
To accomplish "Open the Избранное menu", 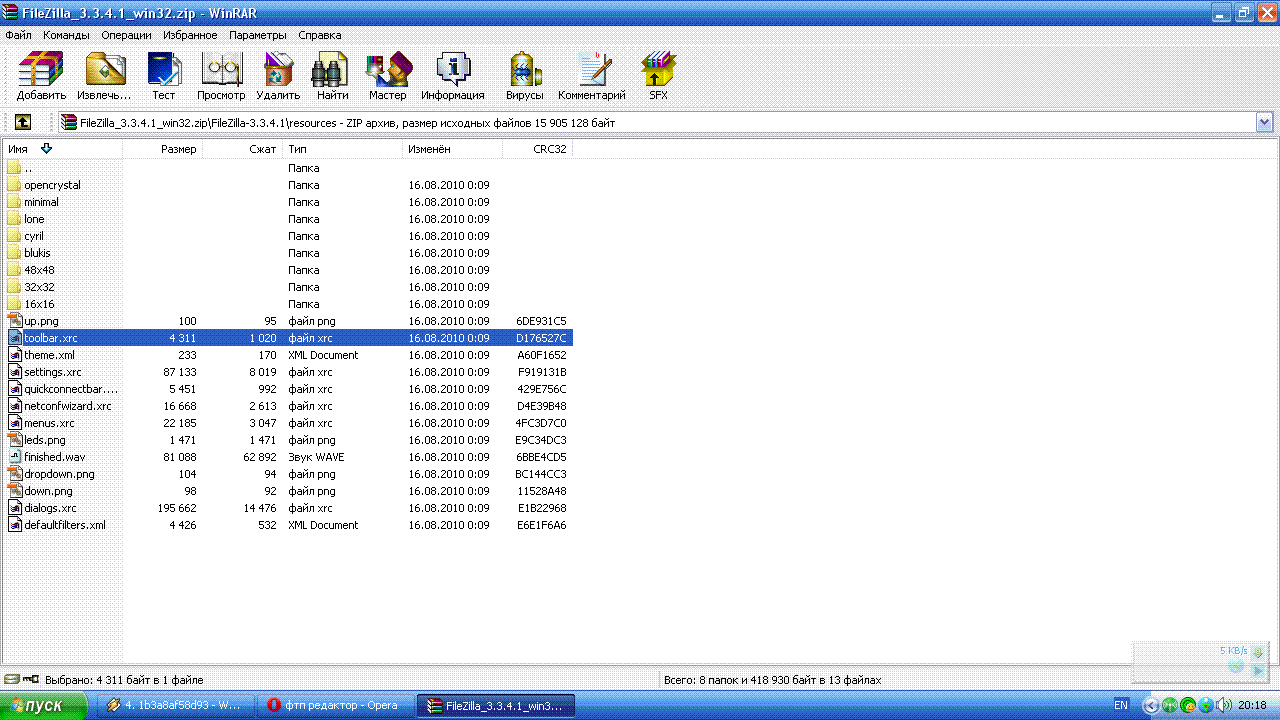I will click(x=190, y=35).
